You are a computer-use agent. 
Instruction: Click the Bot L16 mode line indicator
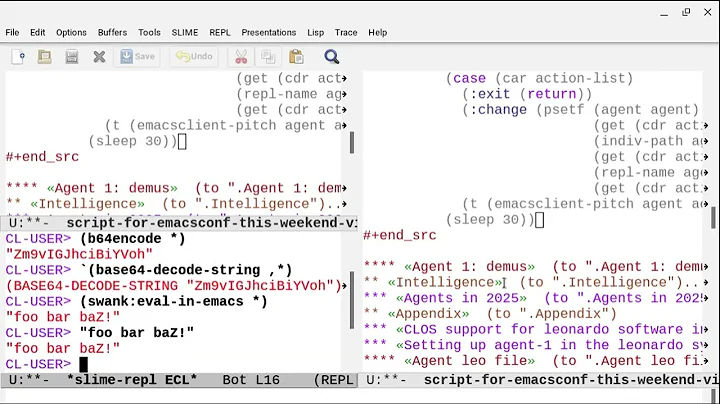point(251,380)
